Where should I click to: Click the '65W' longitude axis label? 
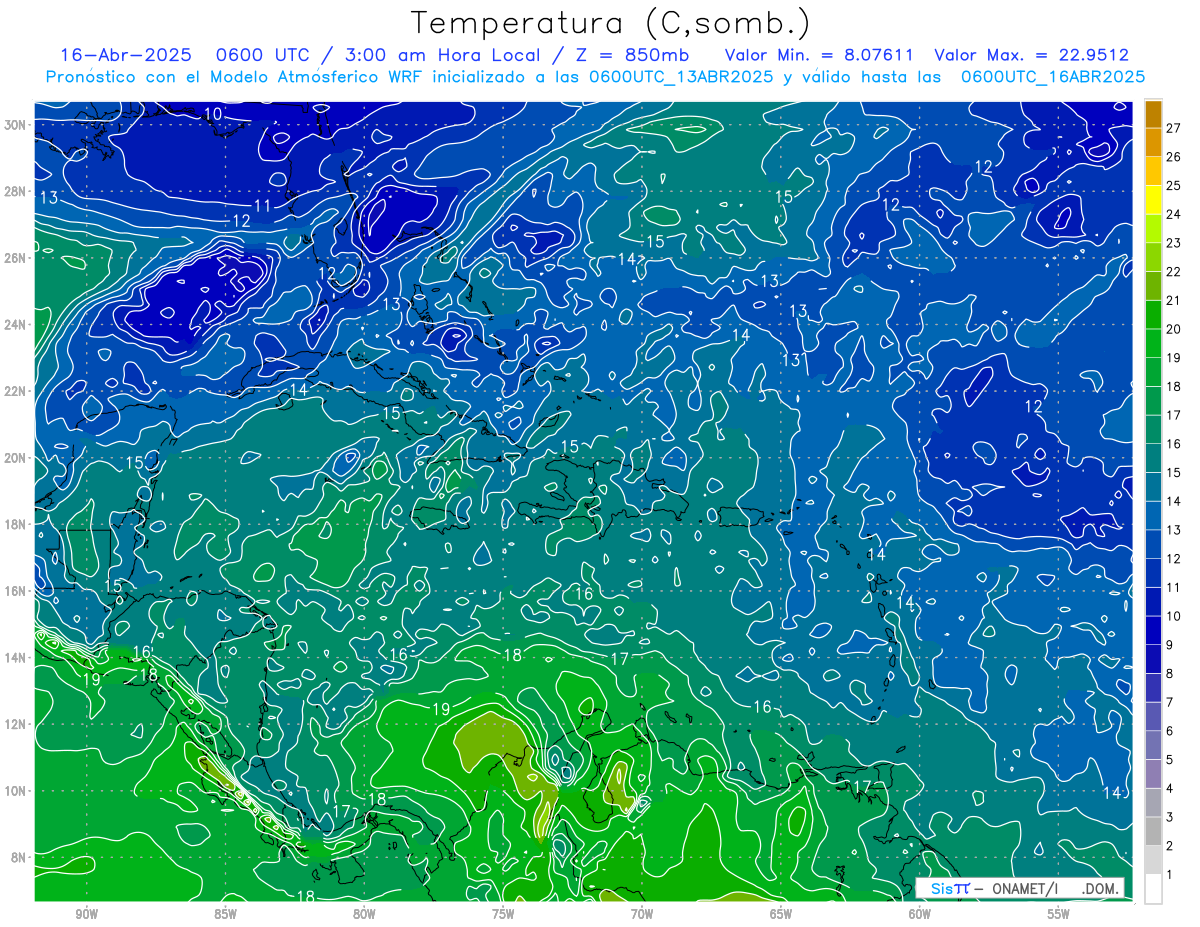pos(781,914)
